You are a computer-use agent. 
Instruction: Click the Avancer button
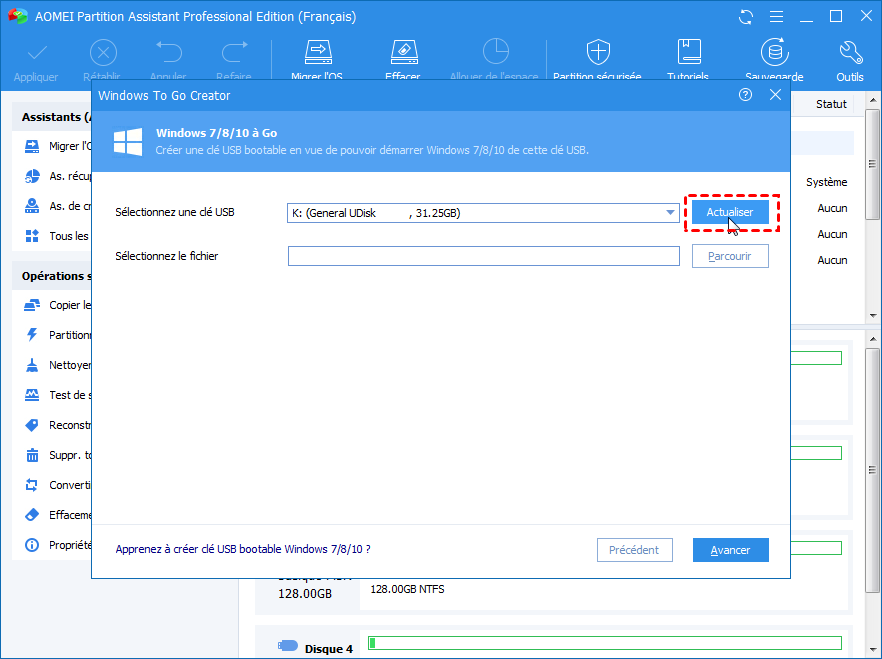click(x=731, y=550)
